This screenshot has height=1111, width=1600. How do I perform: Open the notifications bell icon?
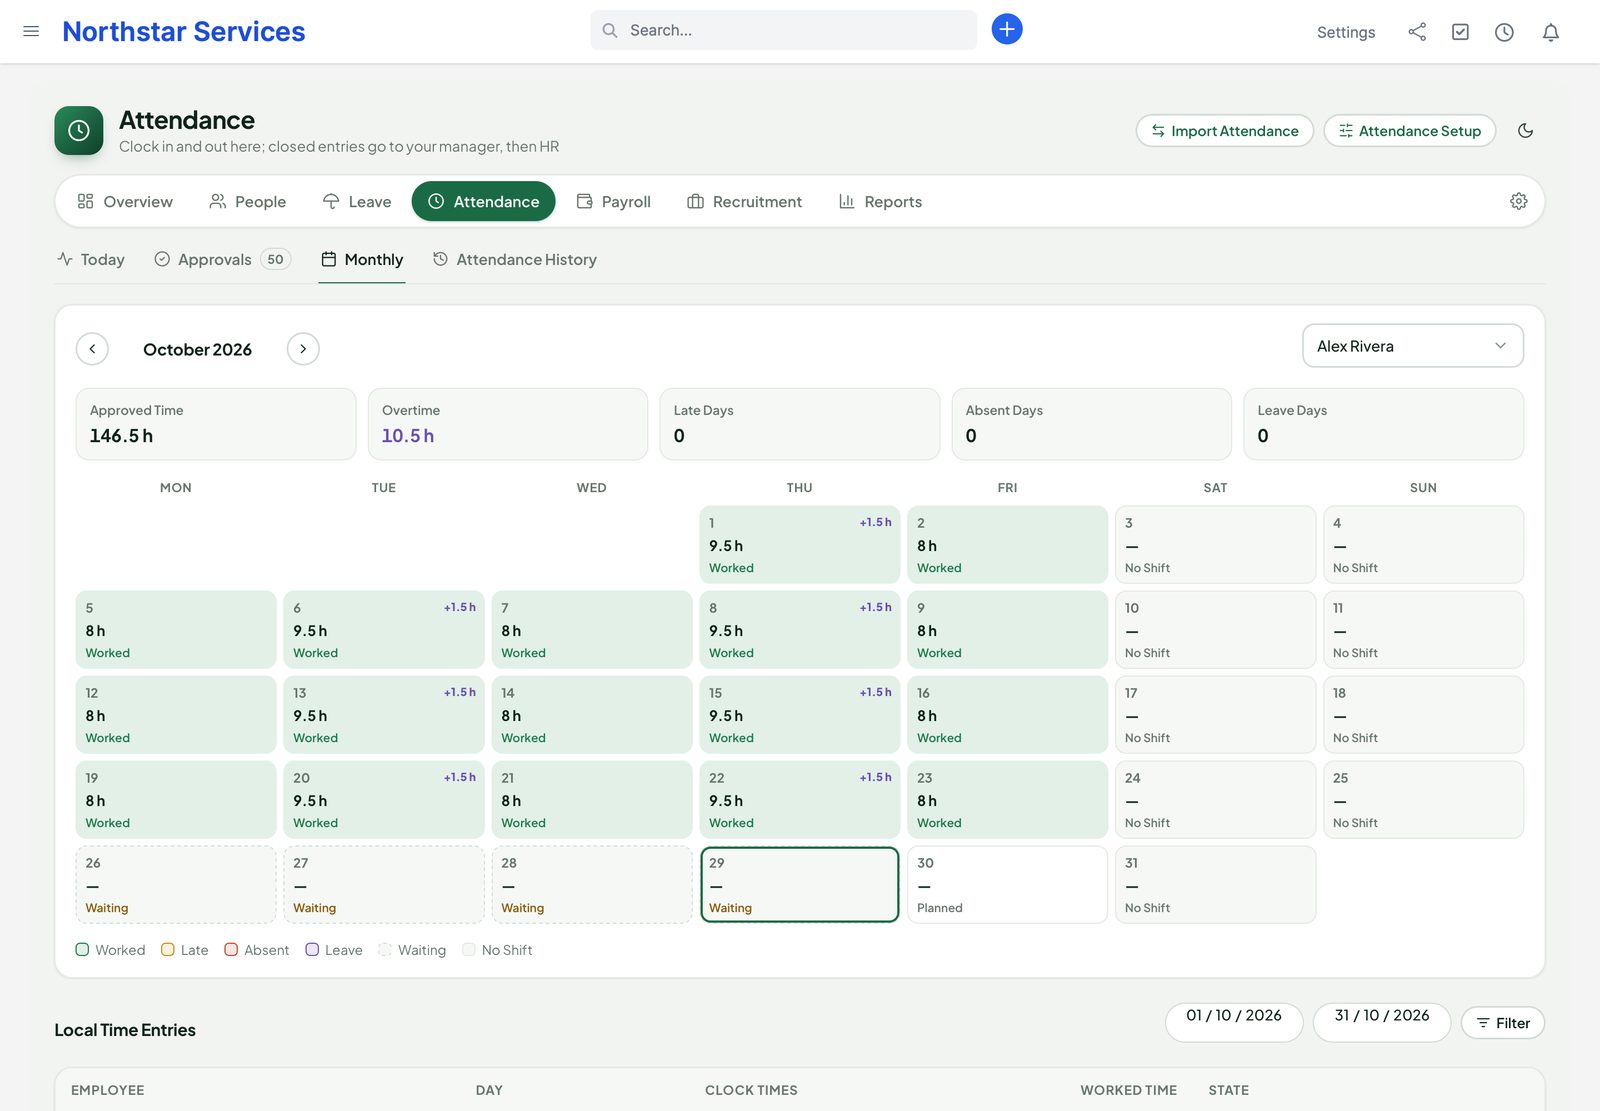coord(1551,32)
